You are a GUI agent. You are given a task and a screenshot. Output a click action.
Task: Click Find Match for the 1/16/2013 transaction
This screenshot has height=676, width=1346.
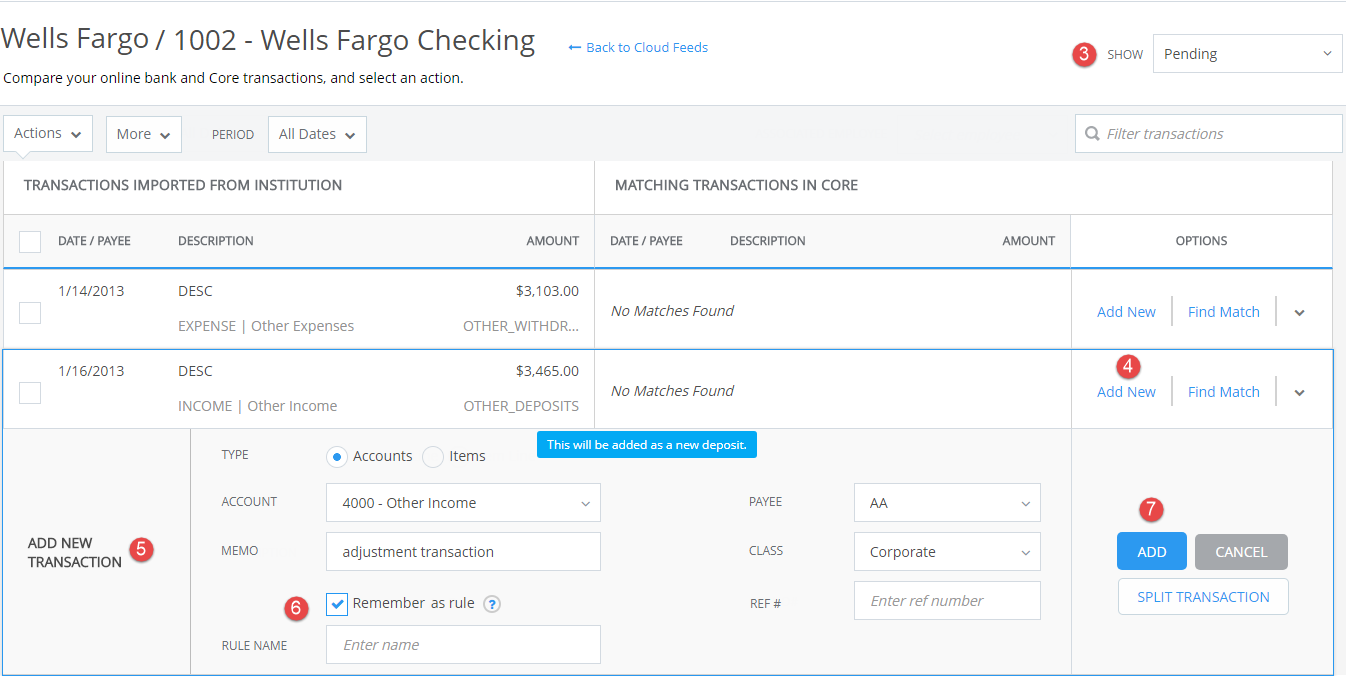tap(1223, 391)
